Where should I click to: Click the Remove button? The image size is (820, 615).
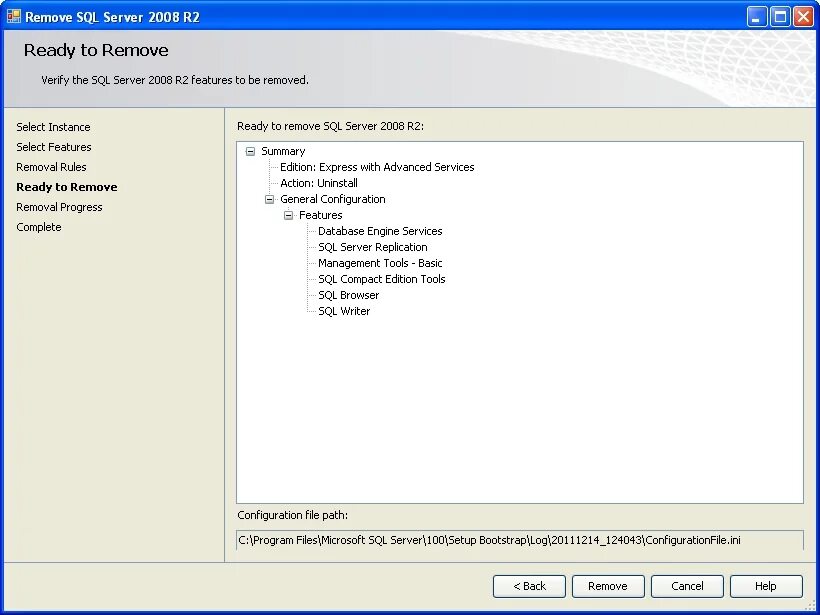pos(608,586)
